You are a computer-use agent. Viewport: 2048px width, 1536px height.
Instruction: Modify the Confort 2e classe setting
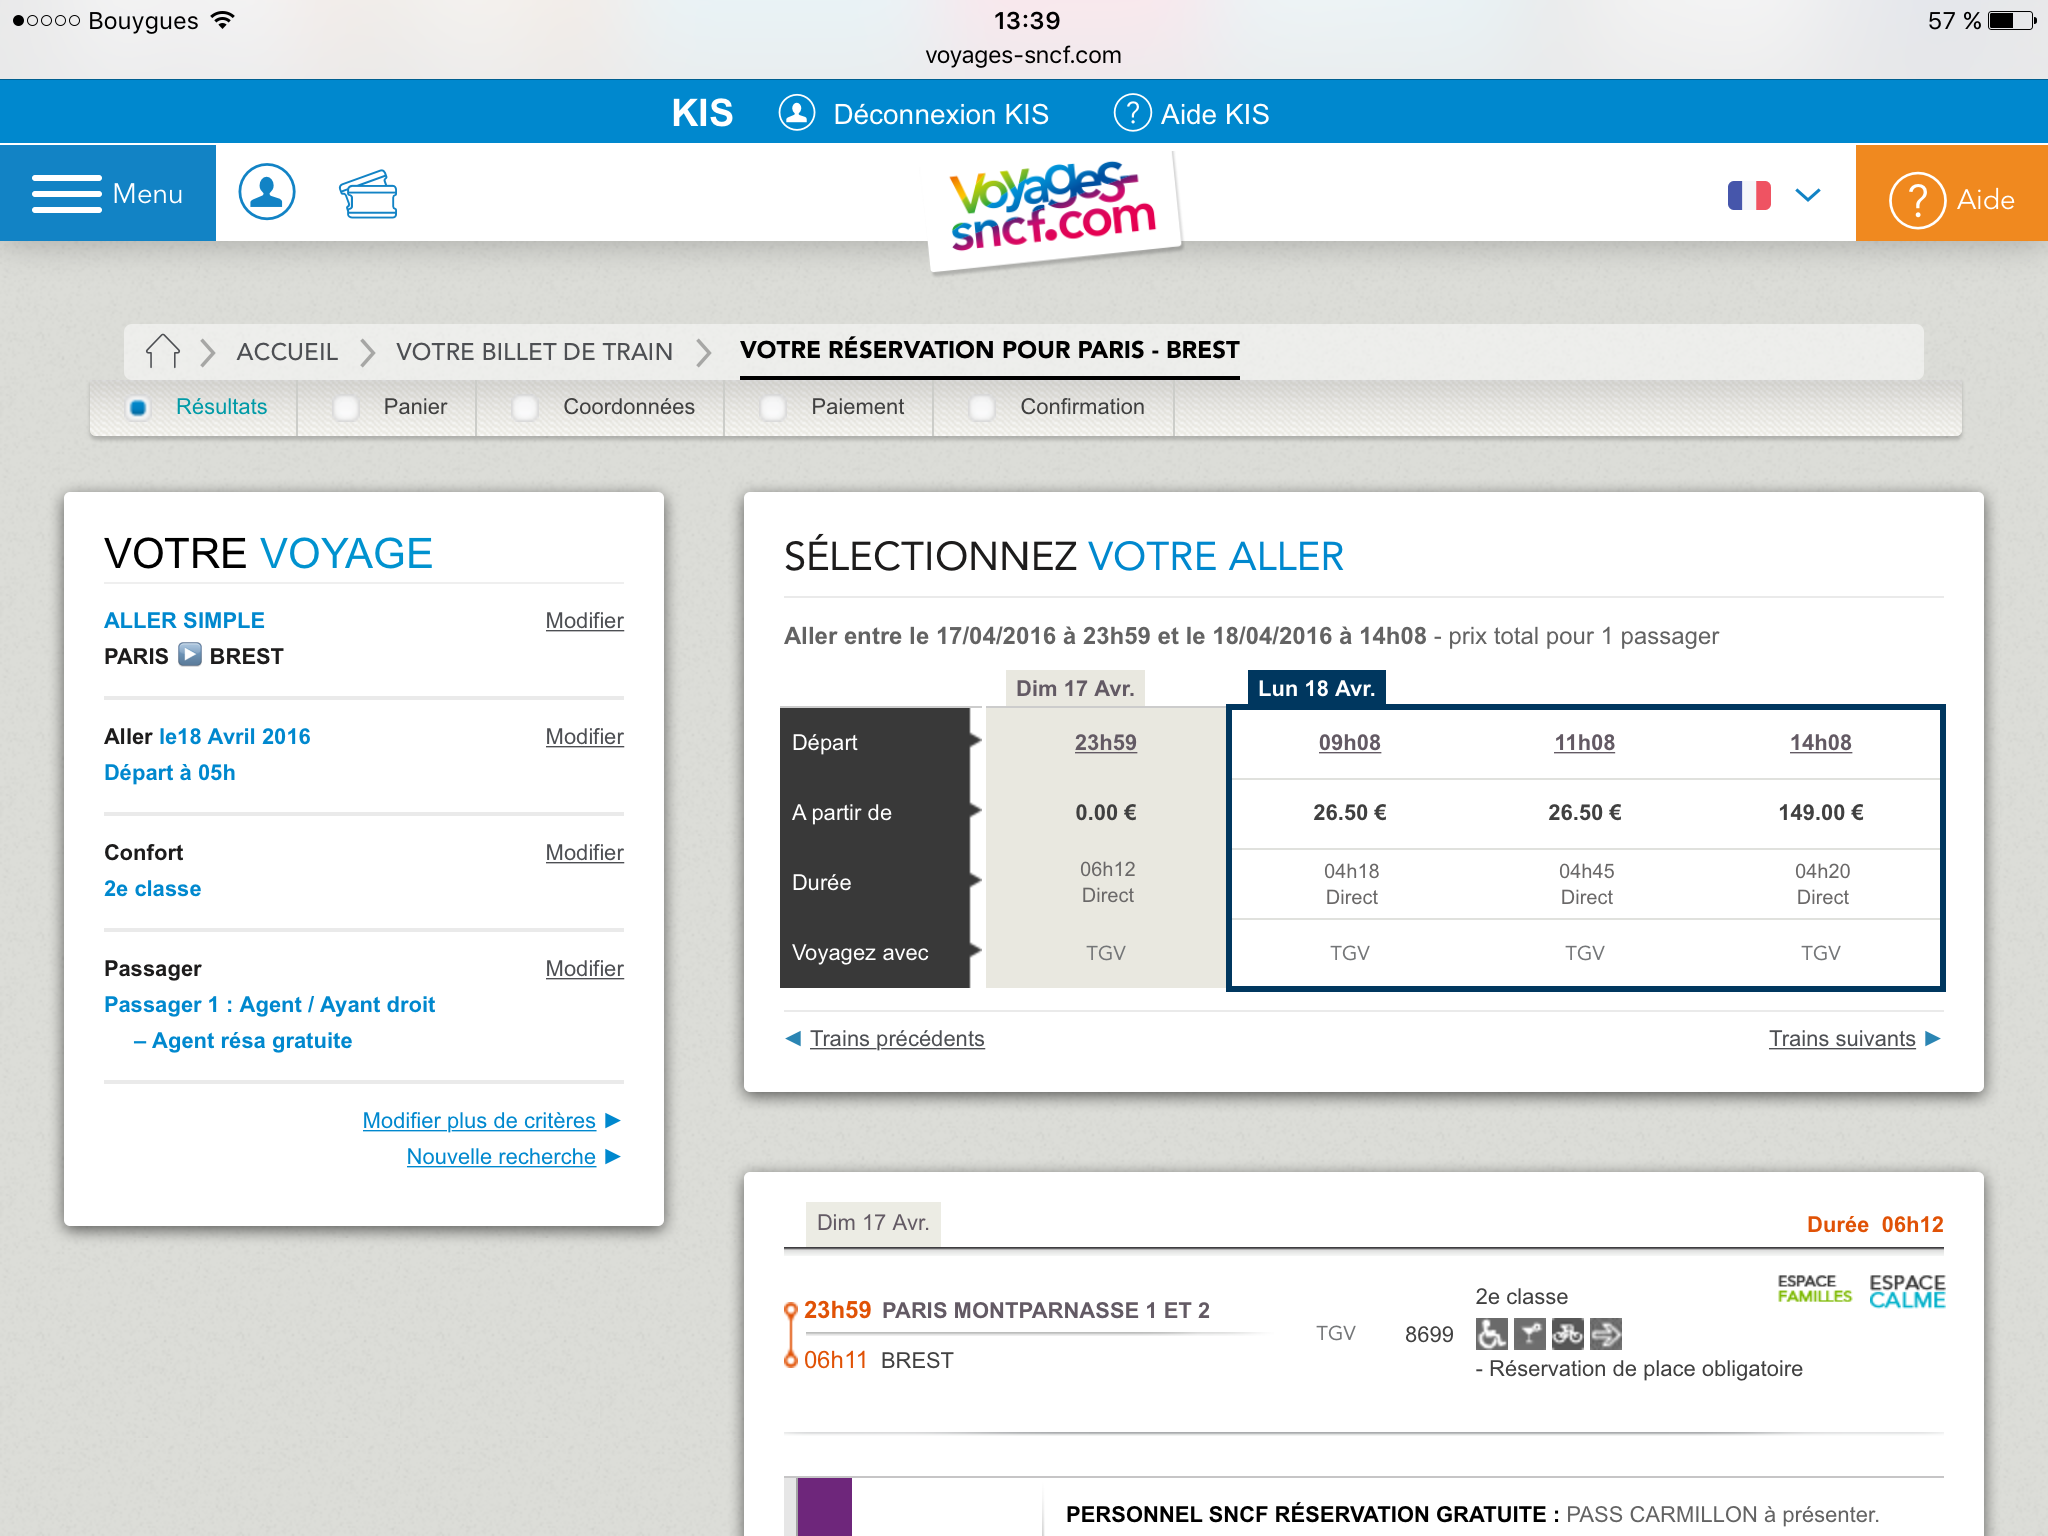[584, 853]
